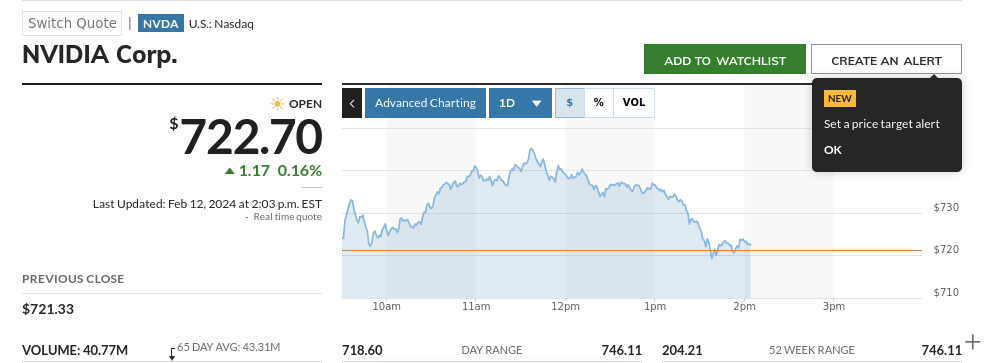This screenshot has width=990, height=363.
Task: Dismiss price alert tooltip with OK
Action: [x=833, y=150]
